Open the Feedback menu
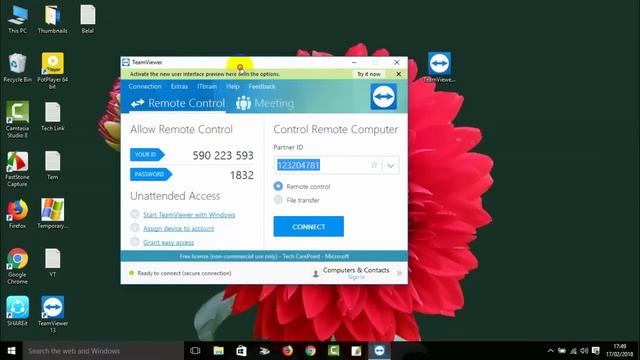This screenshot has width=640, height=360. pos(262,86)
